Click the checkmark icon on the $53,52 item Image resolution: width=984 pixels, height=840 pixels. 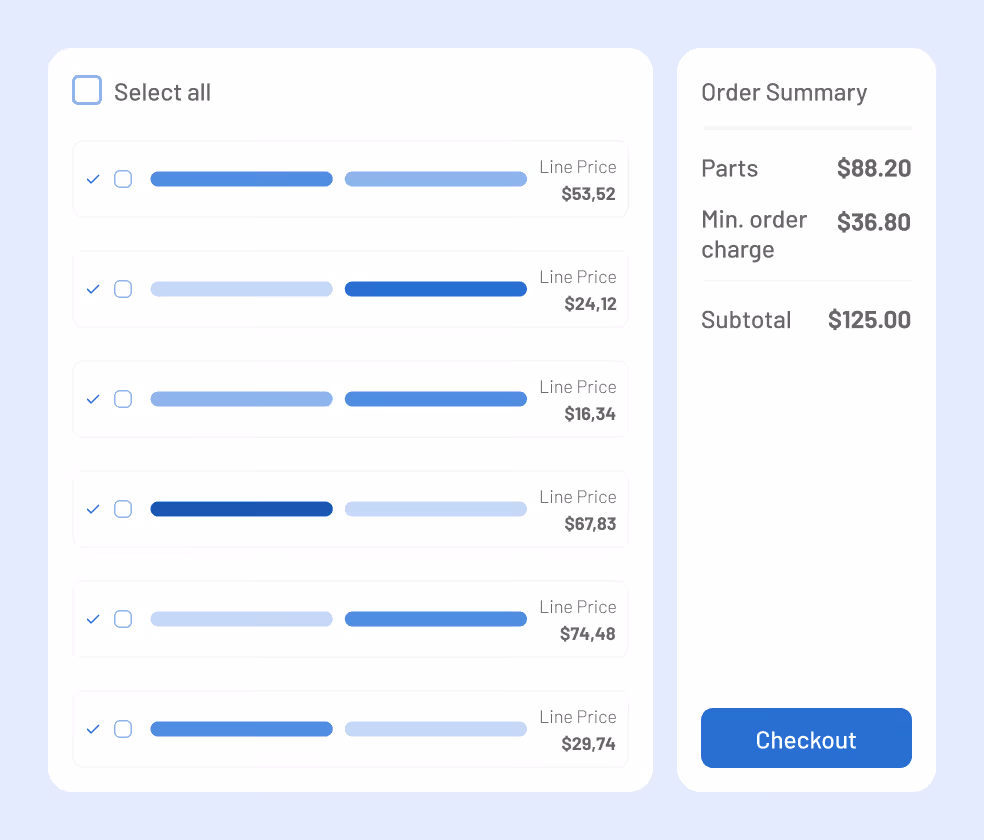[x=93, y=179]
